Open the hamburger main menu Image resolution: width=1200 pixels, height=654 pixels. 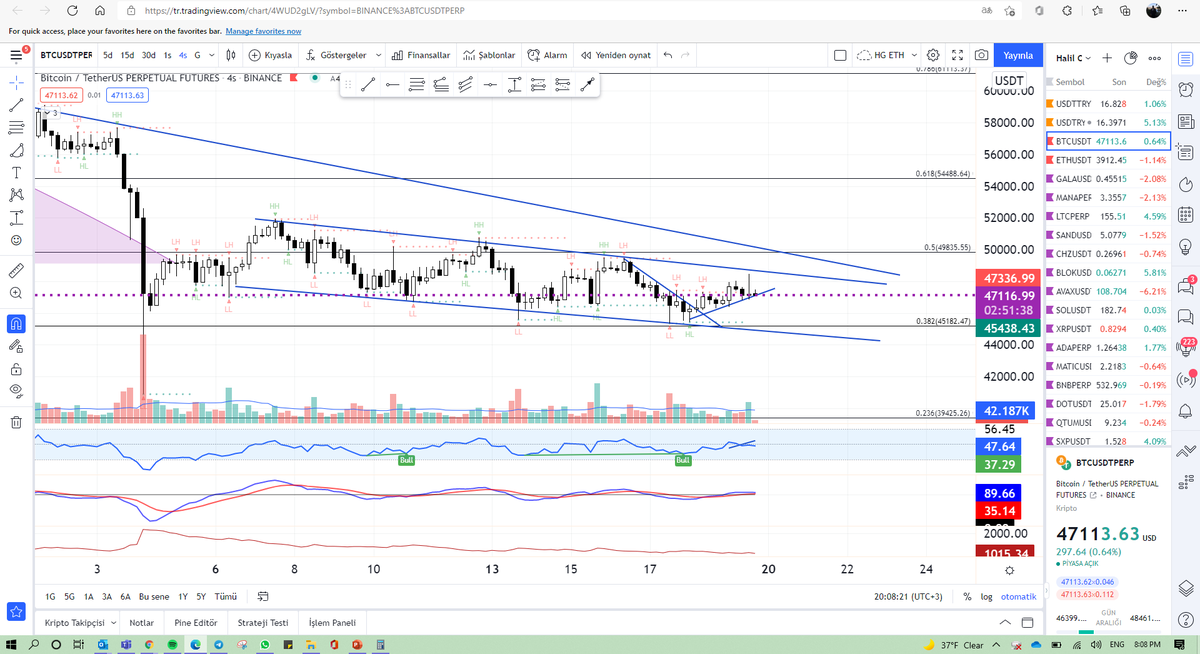[16, 55]
